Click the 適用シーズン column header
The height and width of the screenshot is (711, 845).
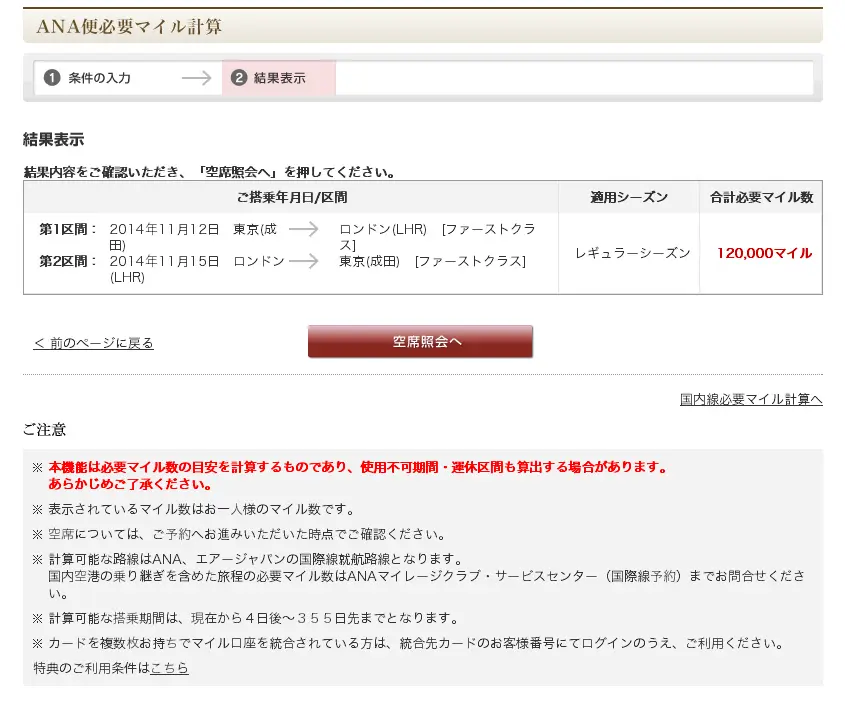pos(629,198)
